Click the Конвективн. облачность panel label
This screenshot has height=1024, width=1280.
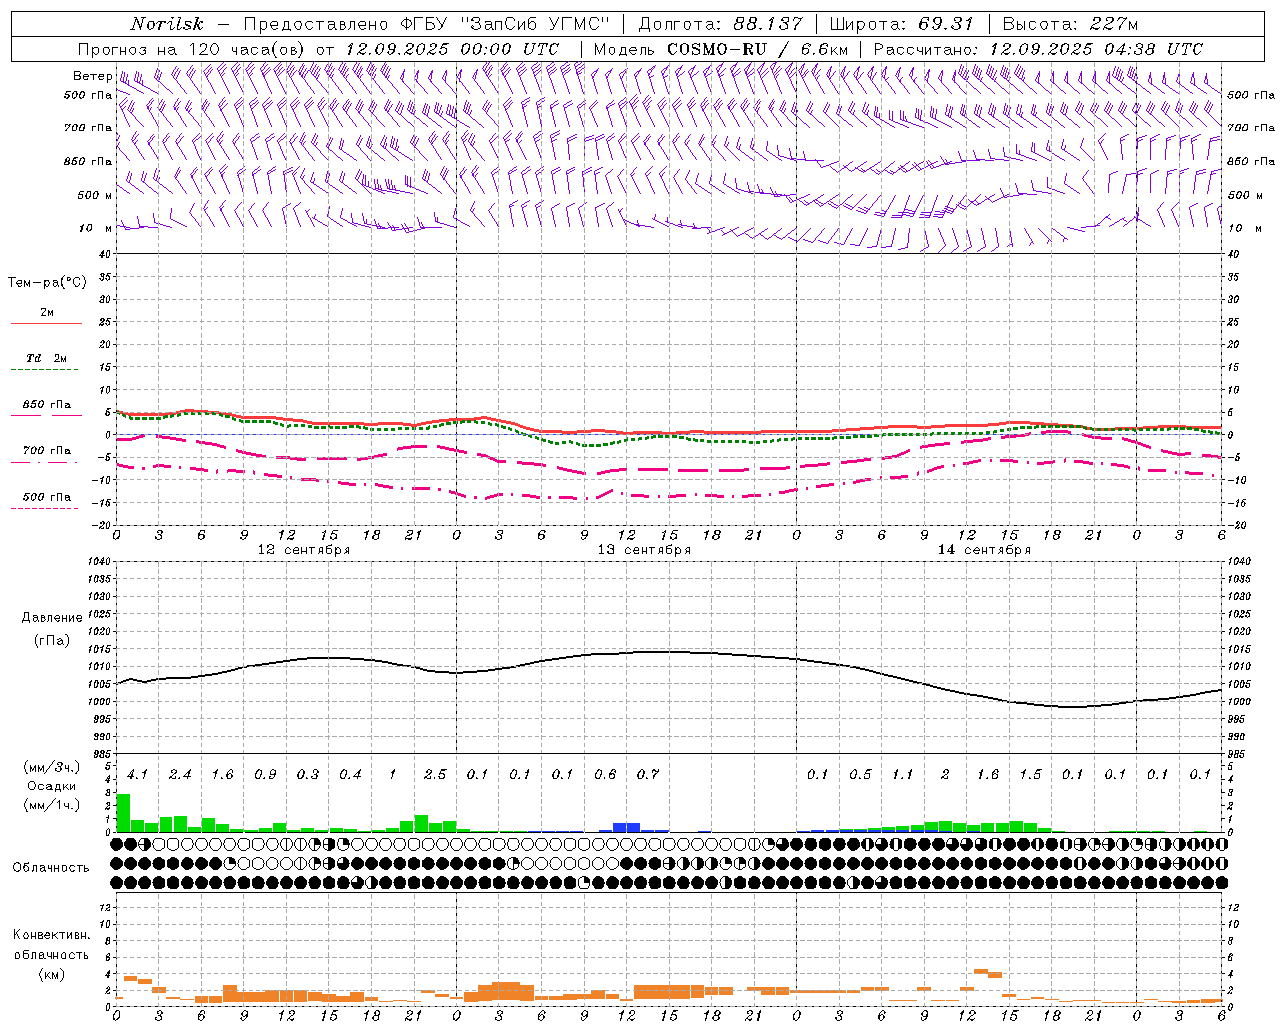pyautogui.click(x=51, y=954)
